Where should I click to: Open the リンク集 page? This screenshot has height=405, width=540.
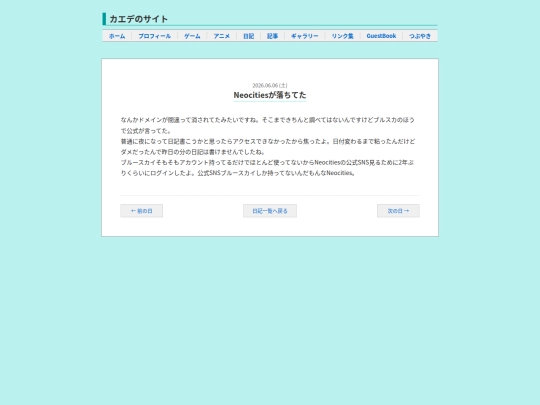pyautogui.click(x=343, y=36)
